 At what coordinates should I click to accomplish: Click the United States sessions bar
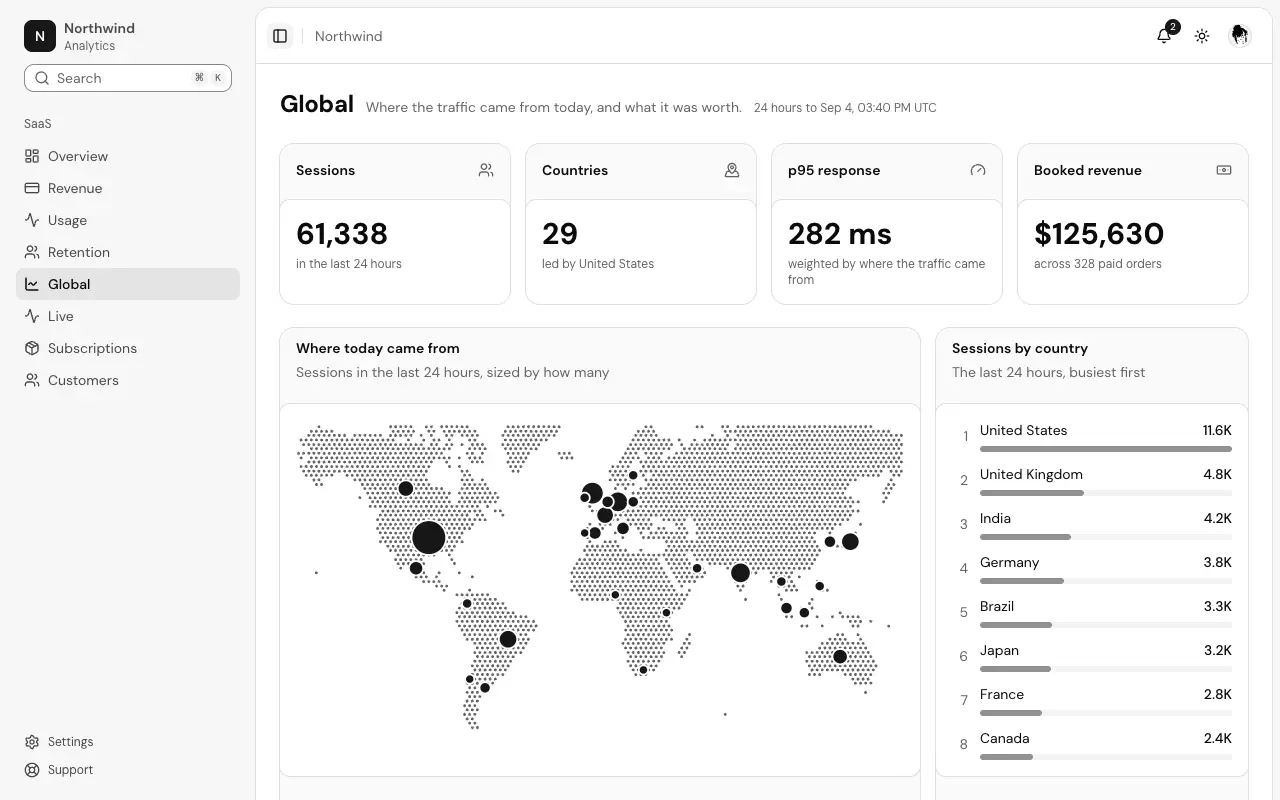coord(1106,449)
